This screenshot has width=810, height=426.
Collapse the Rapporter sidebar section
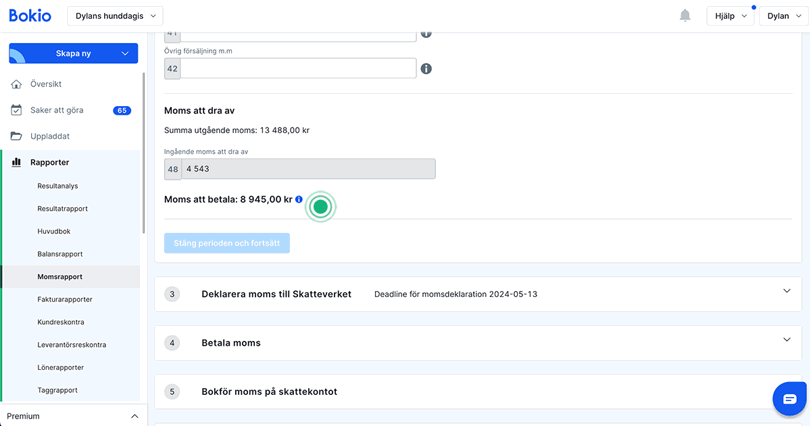(50, 162)
